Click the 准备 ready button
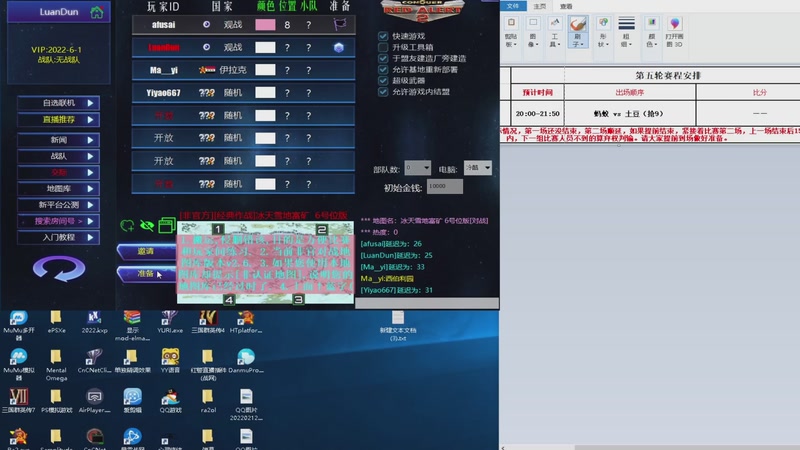Screen dimensions: 800x450 [x=146, y=273]
